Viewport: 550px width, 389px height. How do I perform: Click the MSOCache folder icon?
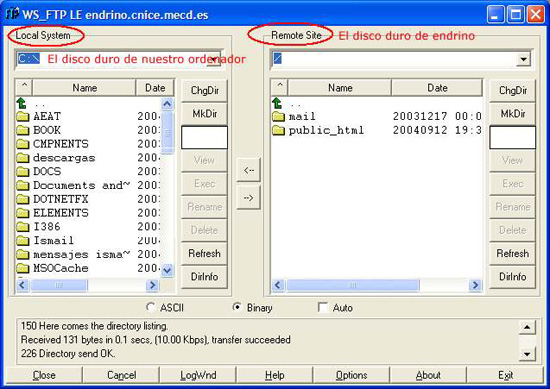pos(22,268)
